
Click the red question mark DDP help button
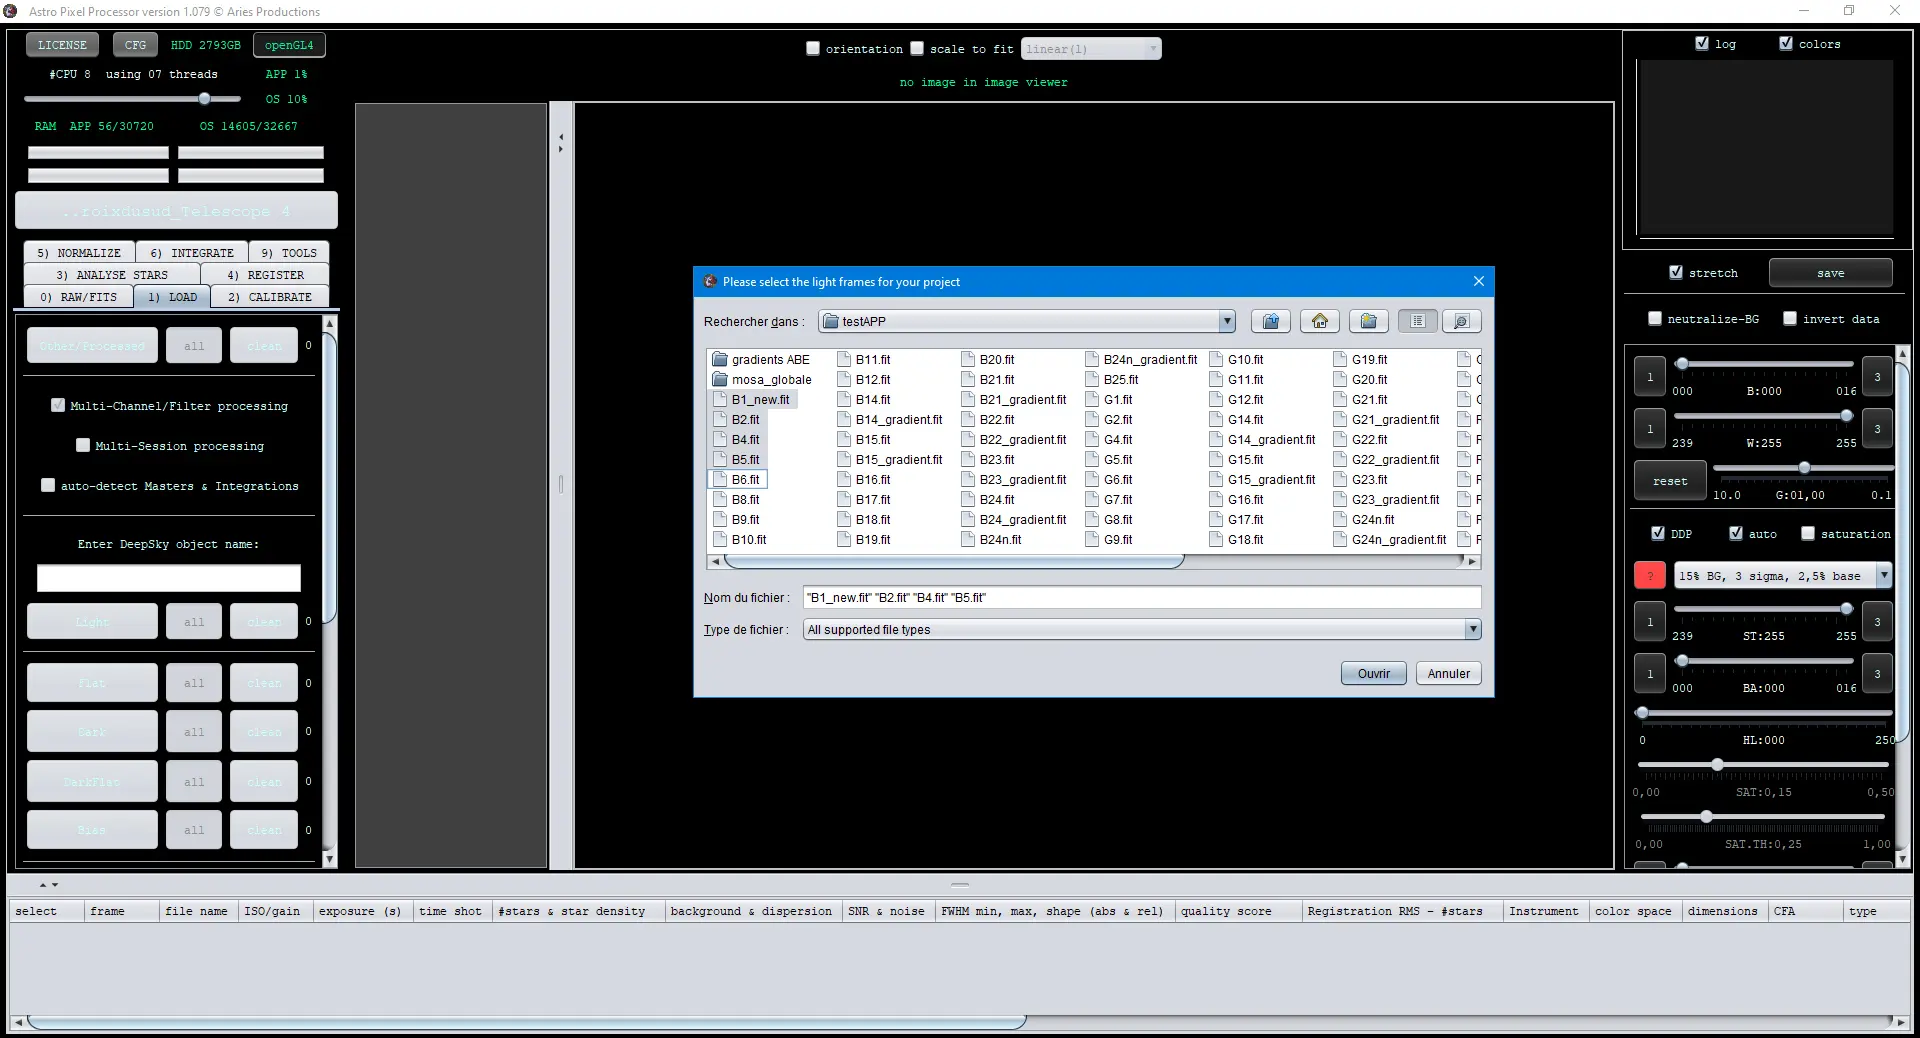click(1650, 575)
